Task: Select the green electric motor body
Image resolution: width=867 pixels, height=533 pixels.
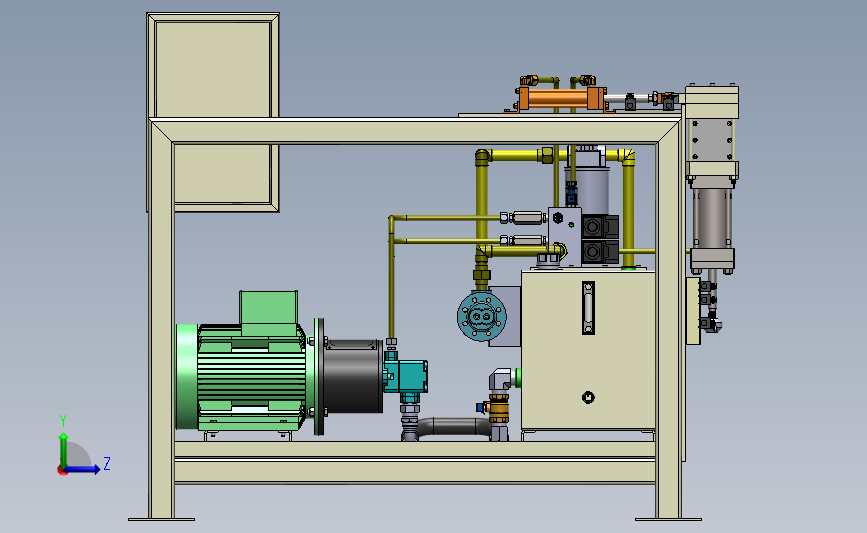Action: pyautogui.click(x=252, y=379)
